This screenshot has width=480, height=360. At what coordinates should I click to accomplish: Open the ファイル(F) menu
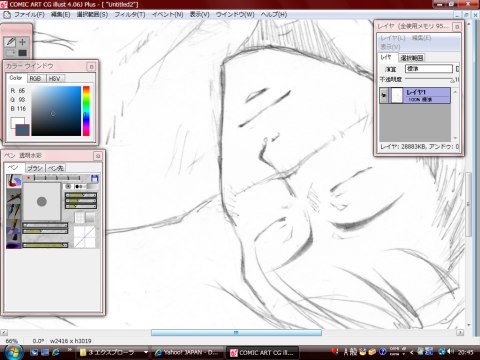point(29,15)
